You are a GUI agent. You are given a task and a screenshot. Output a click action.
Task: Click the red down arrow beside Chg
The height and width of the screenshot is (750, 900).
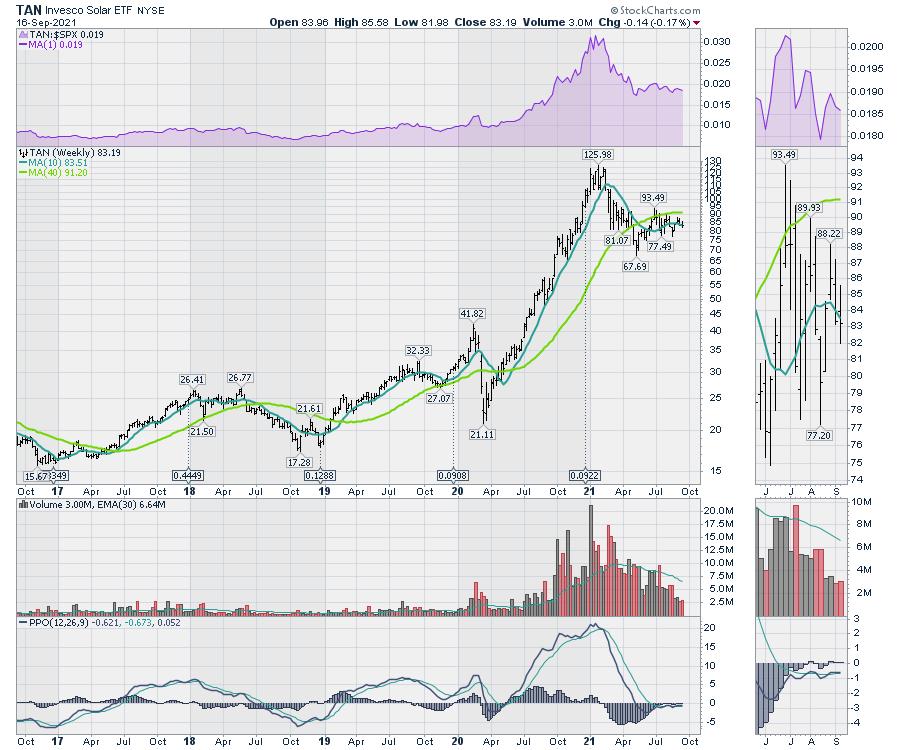coord(696,21)
